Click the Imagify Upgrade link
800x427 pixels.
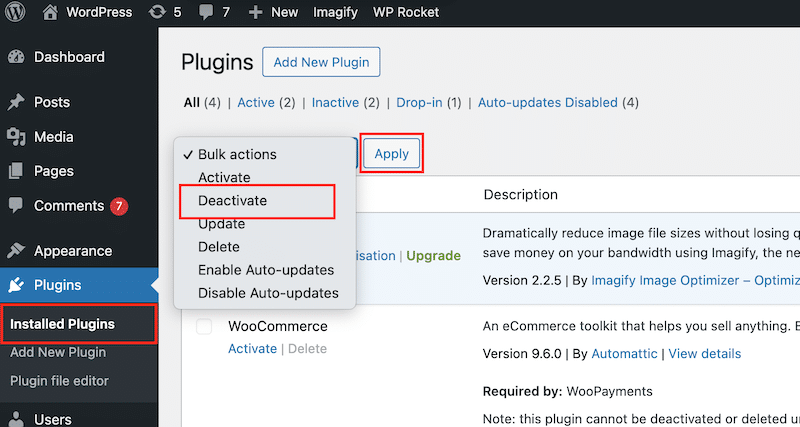pos(434,256)
